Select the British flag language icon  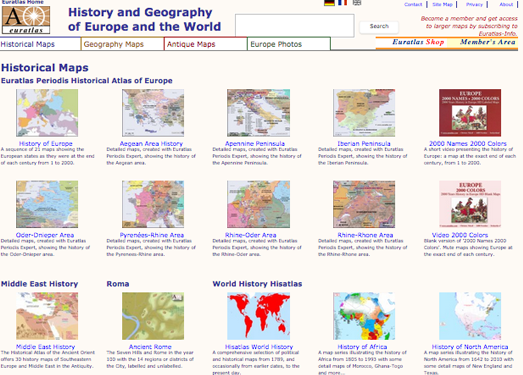(357, 3)
